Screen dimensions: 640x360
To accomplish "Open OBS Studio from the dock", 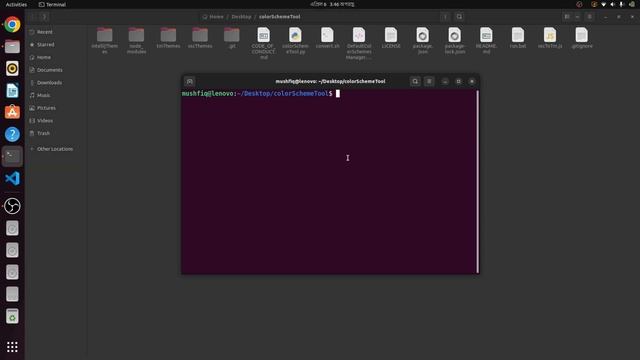I will click(x=12, y=206).
